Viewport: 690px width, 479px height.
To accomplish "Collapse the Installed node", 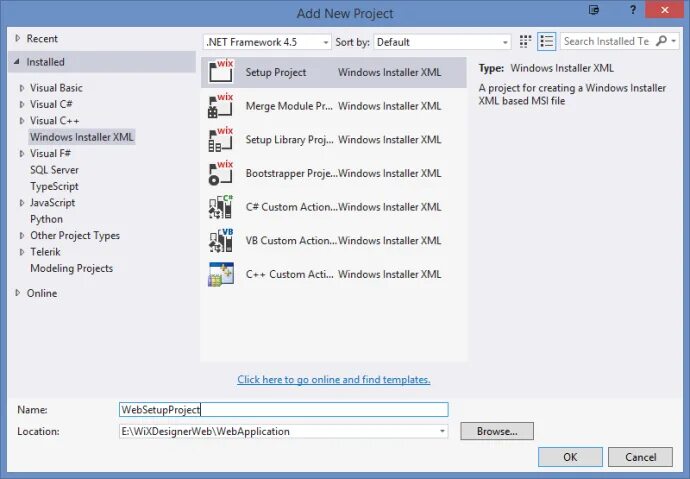I will tap(17, 62).
